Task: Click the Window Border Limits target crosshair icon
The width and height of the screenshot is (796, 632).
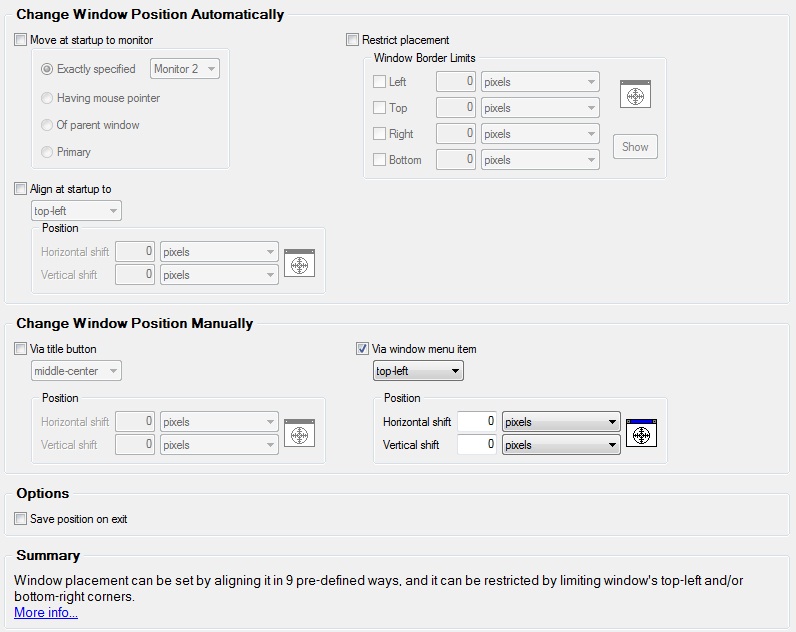Action: [635, 94]
